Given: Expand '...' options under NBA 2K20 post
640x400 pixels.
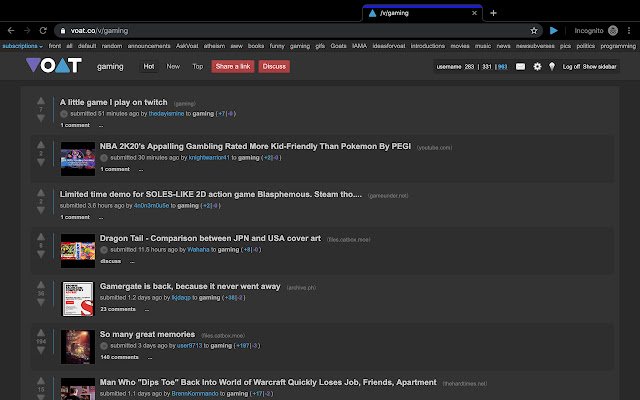Looking at the screenshot, I should point(141,169).
